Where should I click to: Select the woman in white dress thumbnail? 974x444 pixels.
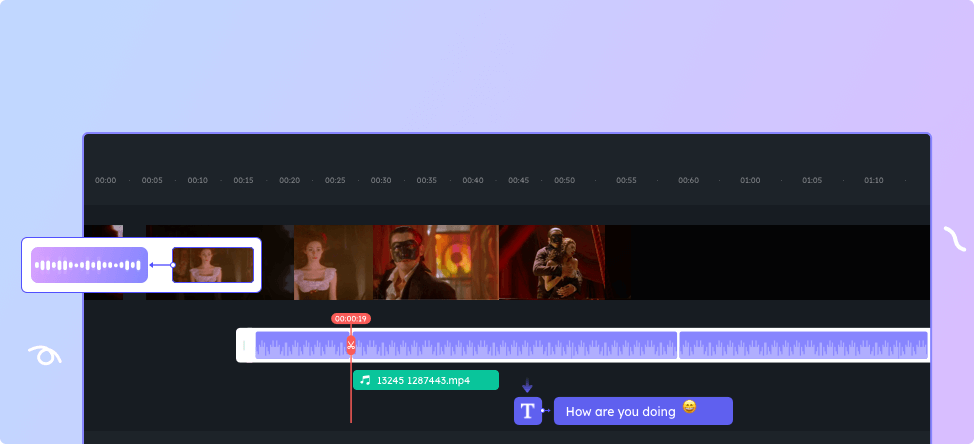coord(334,262)
